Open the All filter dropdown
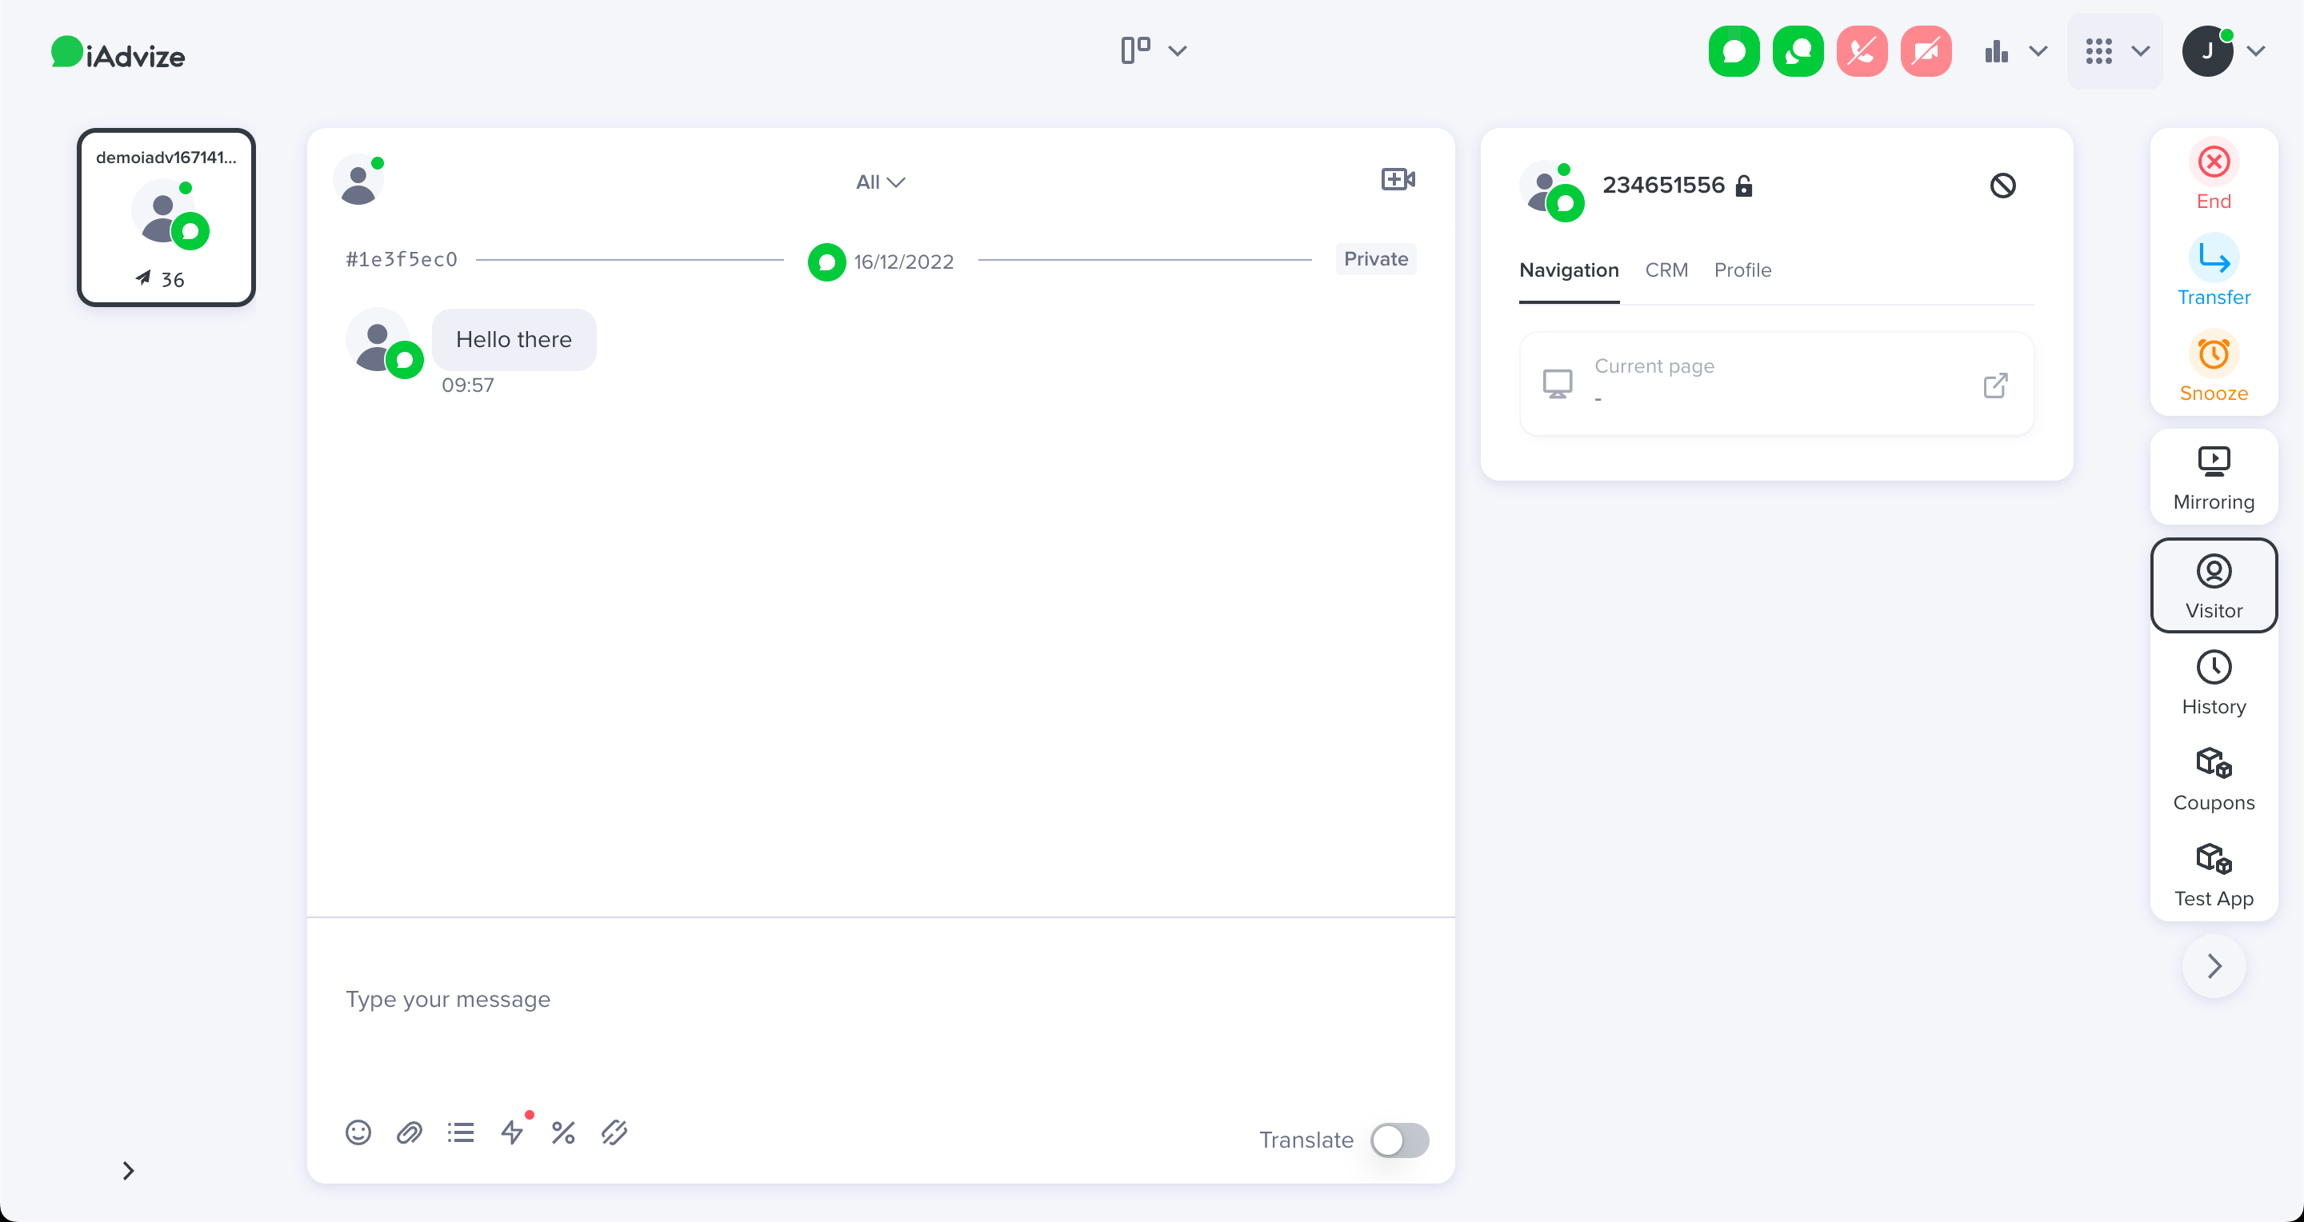Image resolution: width=2304 pixels, height=1222 pixels. pos(880,182)
